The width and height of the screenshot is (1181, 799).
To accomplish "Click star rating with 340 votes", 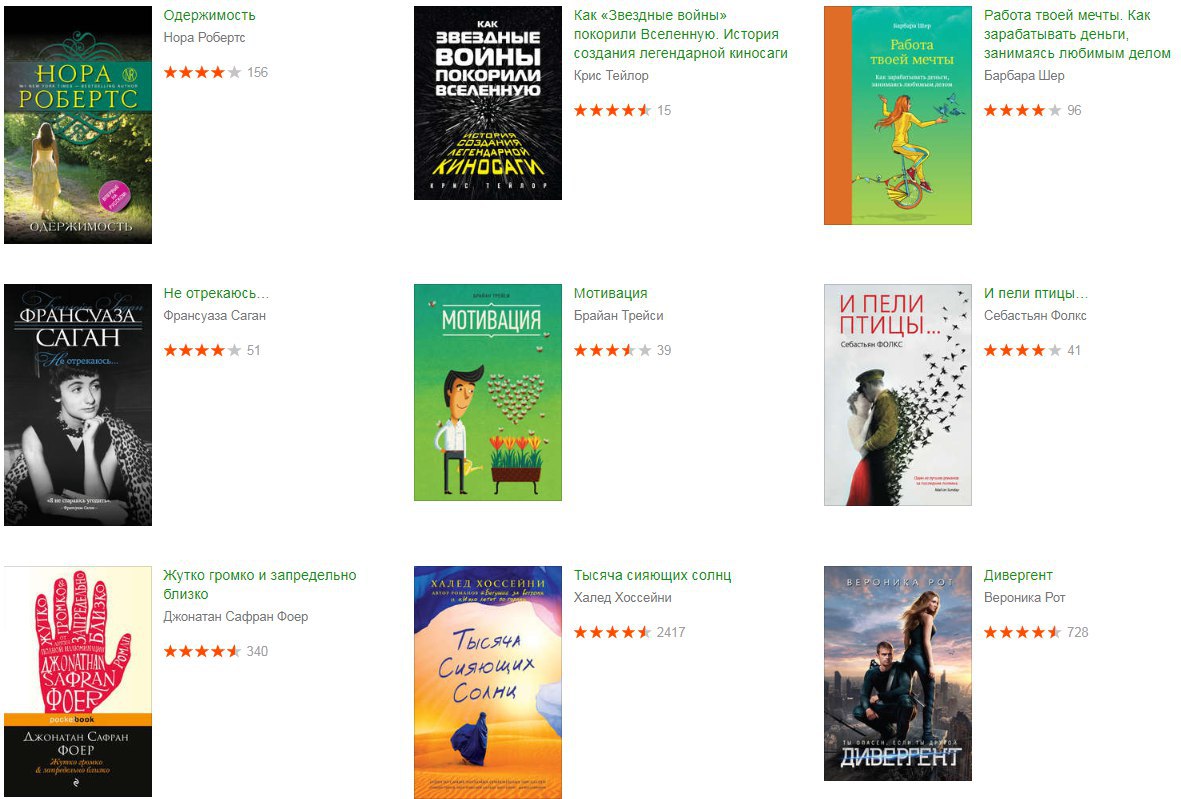I will (x=203, y=651).
